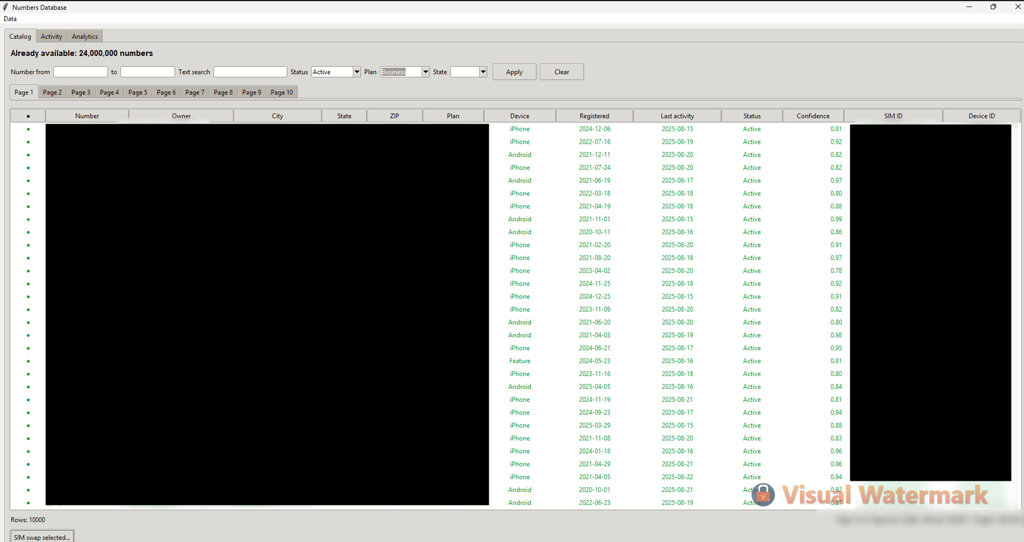Click the confidence value 0.78

[836, 271]
